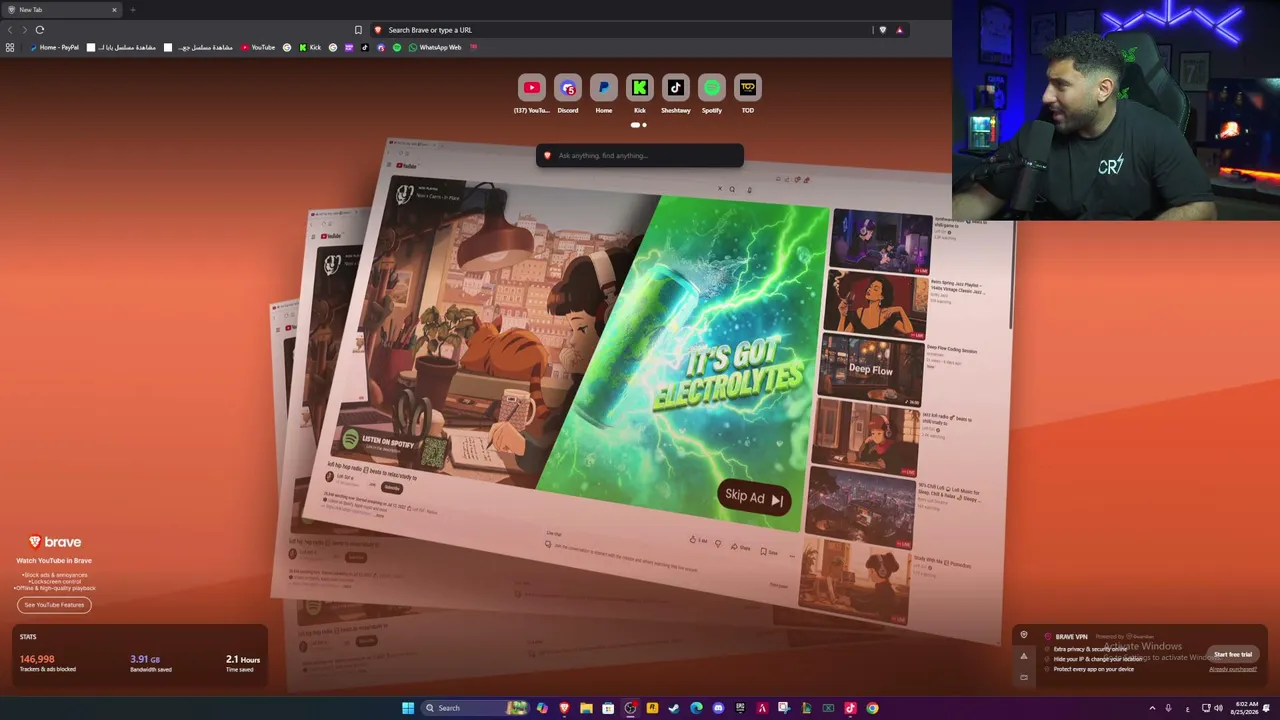Reload the page with the refresh button
Image resolution: width=1280 pixels, height=720 pixels.
(40, 30)
